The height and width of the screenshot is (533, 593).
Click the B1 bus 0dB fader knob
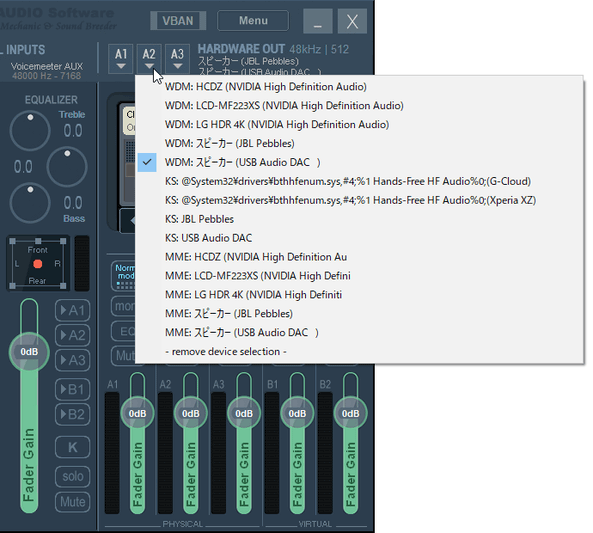click(x=297, y=413)
